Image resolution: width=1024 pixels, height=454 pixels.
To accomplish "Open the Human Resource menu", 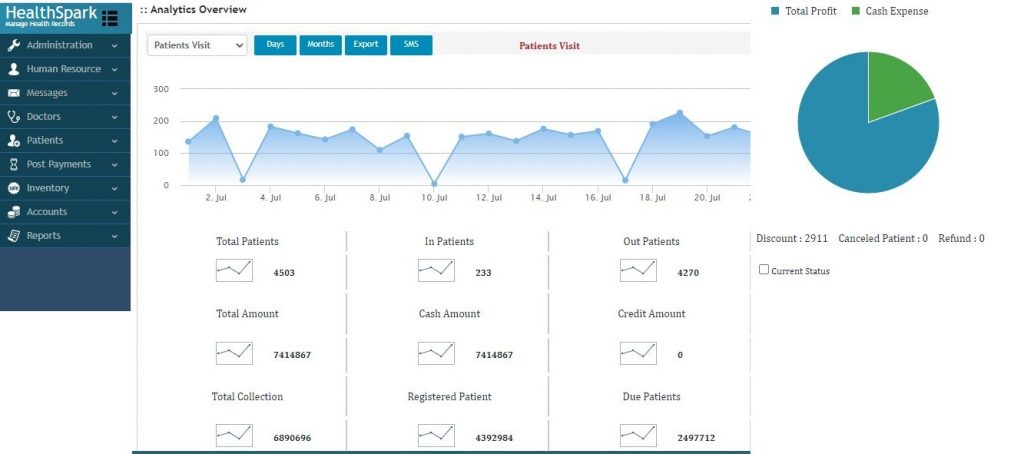I will [x=65, y=69].
